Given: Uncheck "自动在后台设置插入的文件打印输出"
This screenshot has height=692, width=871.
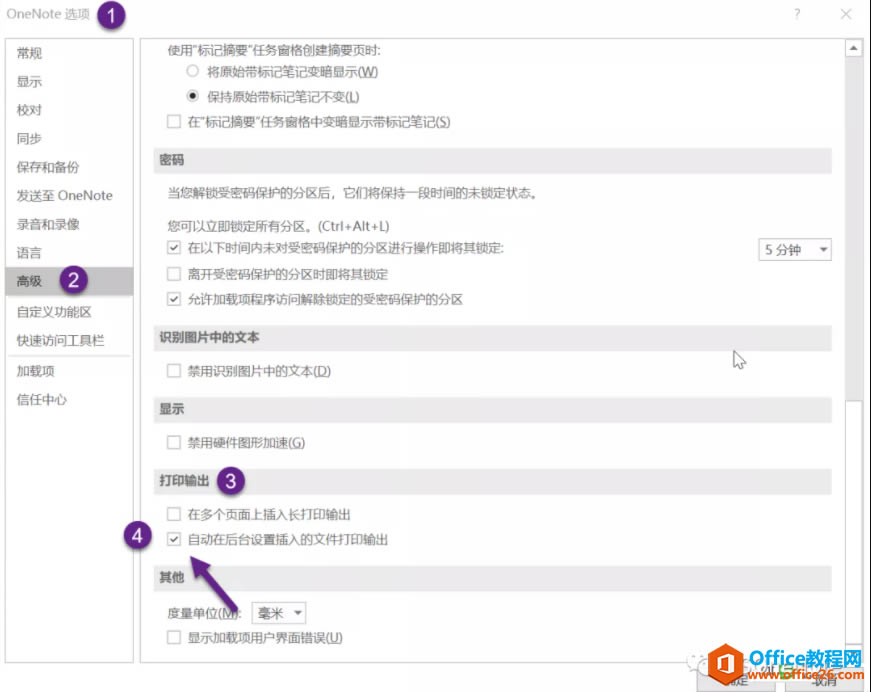Looking at the screenshot, I should pyautogui.click(x=174, y=538).
